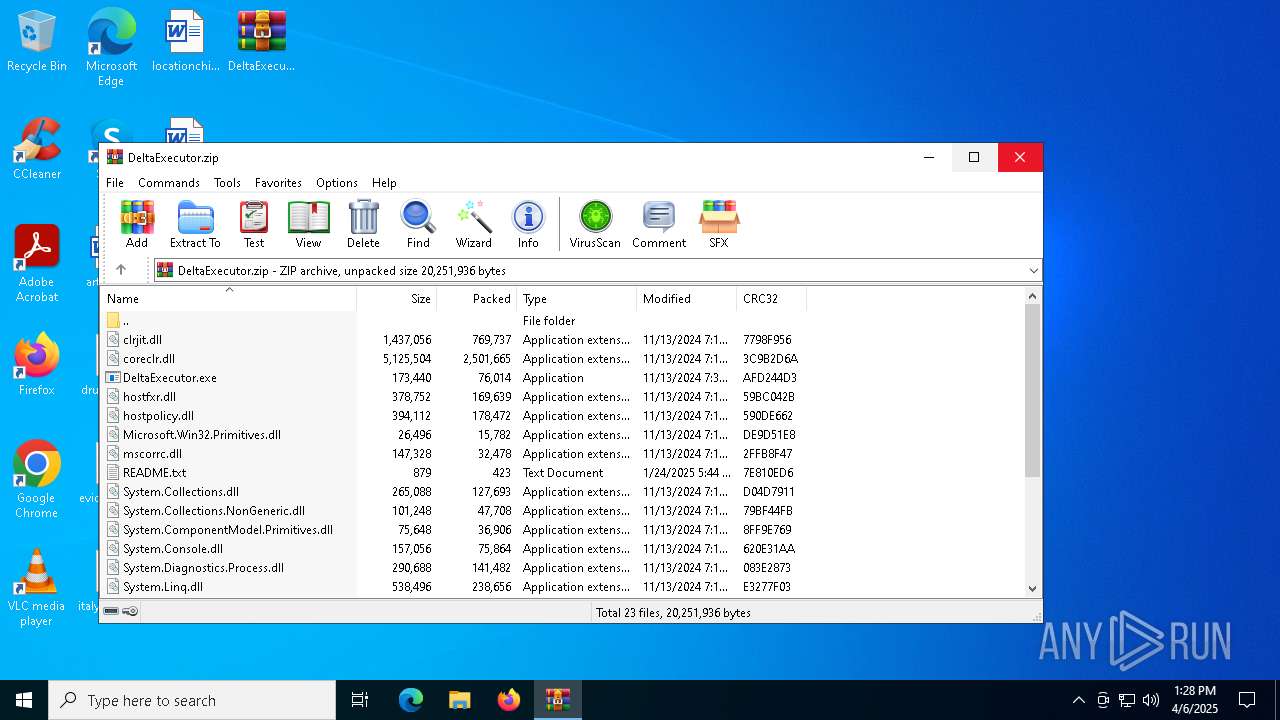Open locationchi Word document on desktop
This screenshot has width=1280, height=720.
coord(185,42)
